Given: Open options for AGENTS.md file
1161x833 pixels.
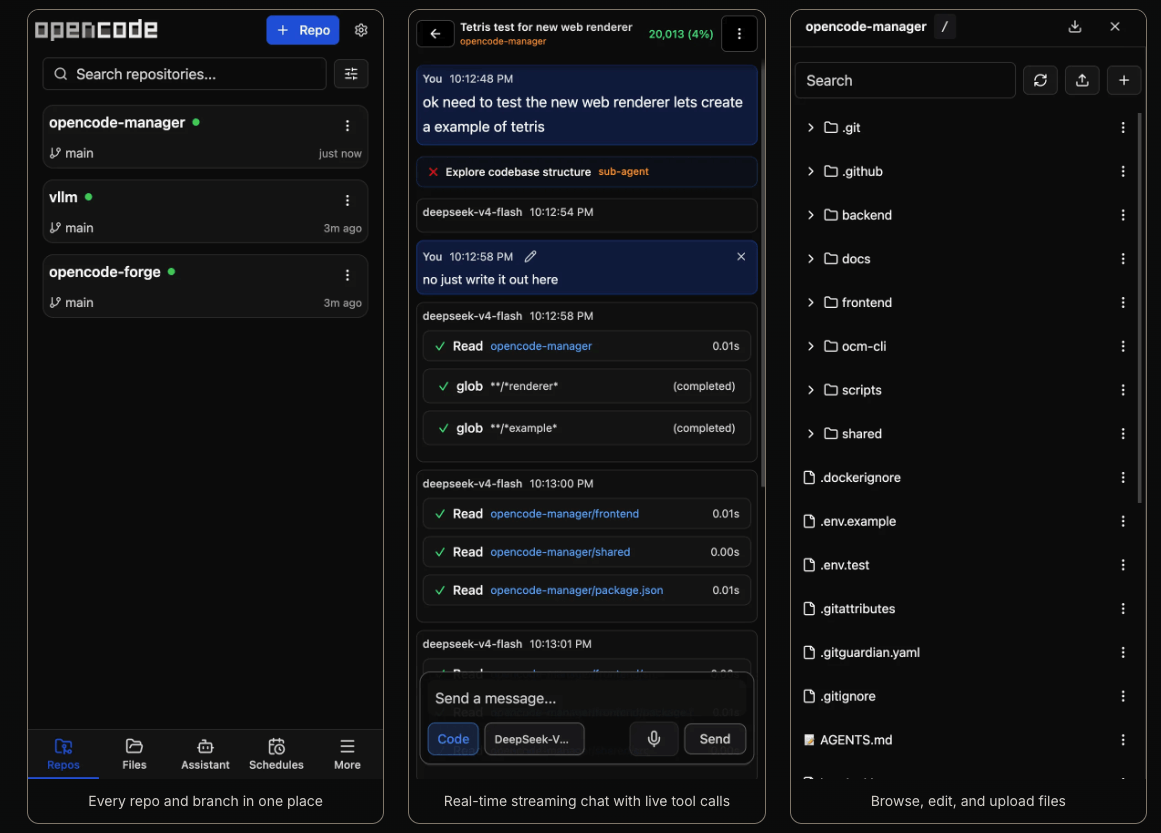Looking at the screenshot, I should point(1123,740).
